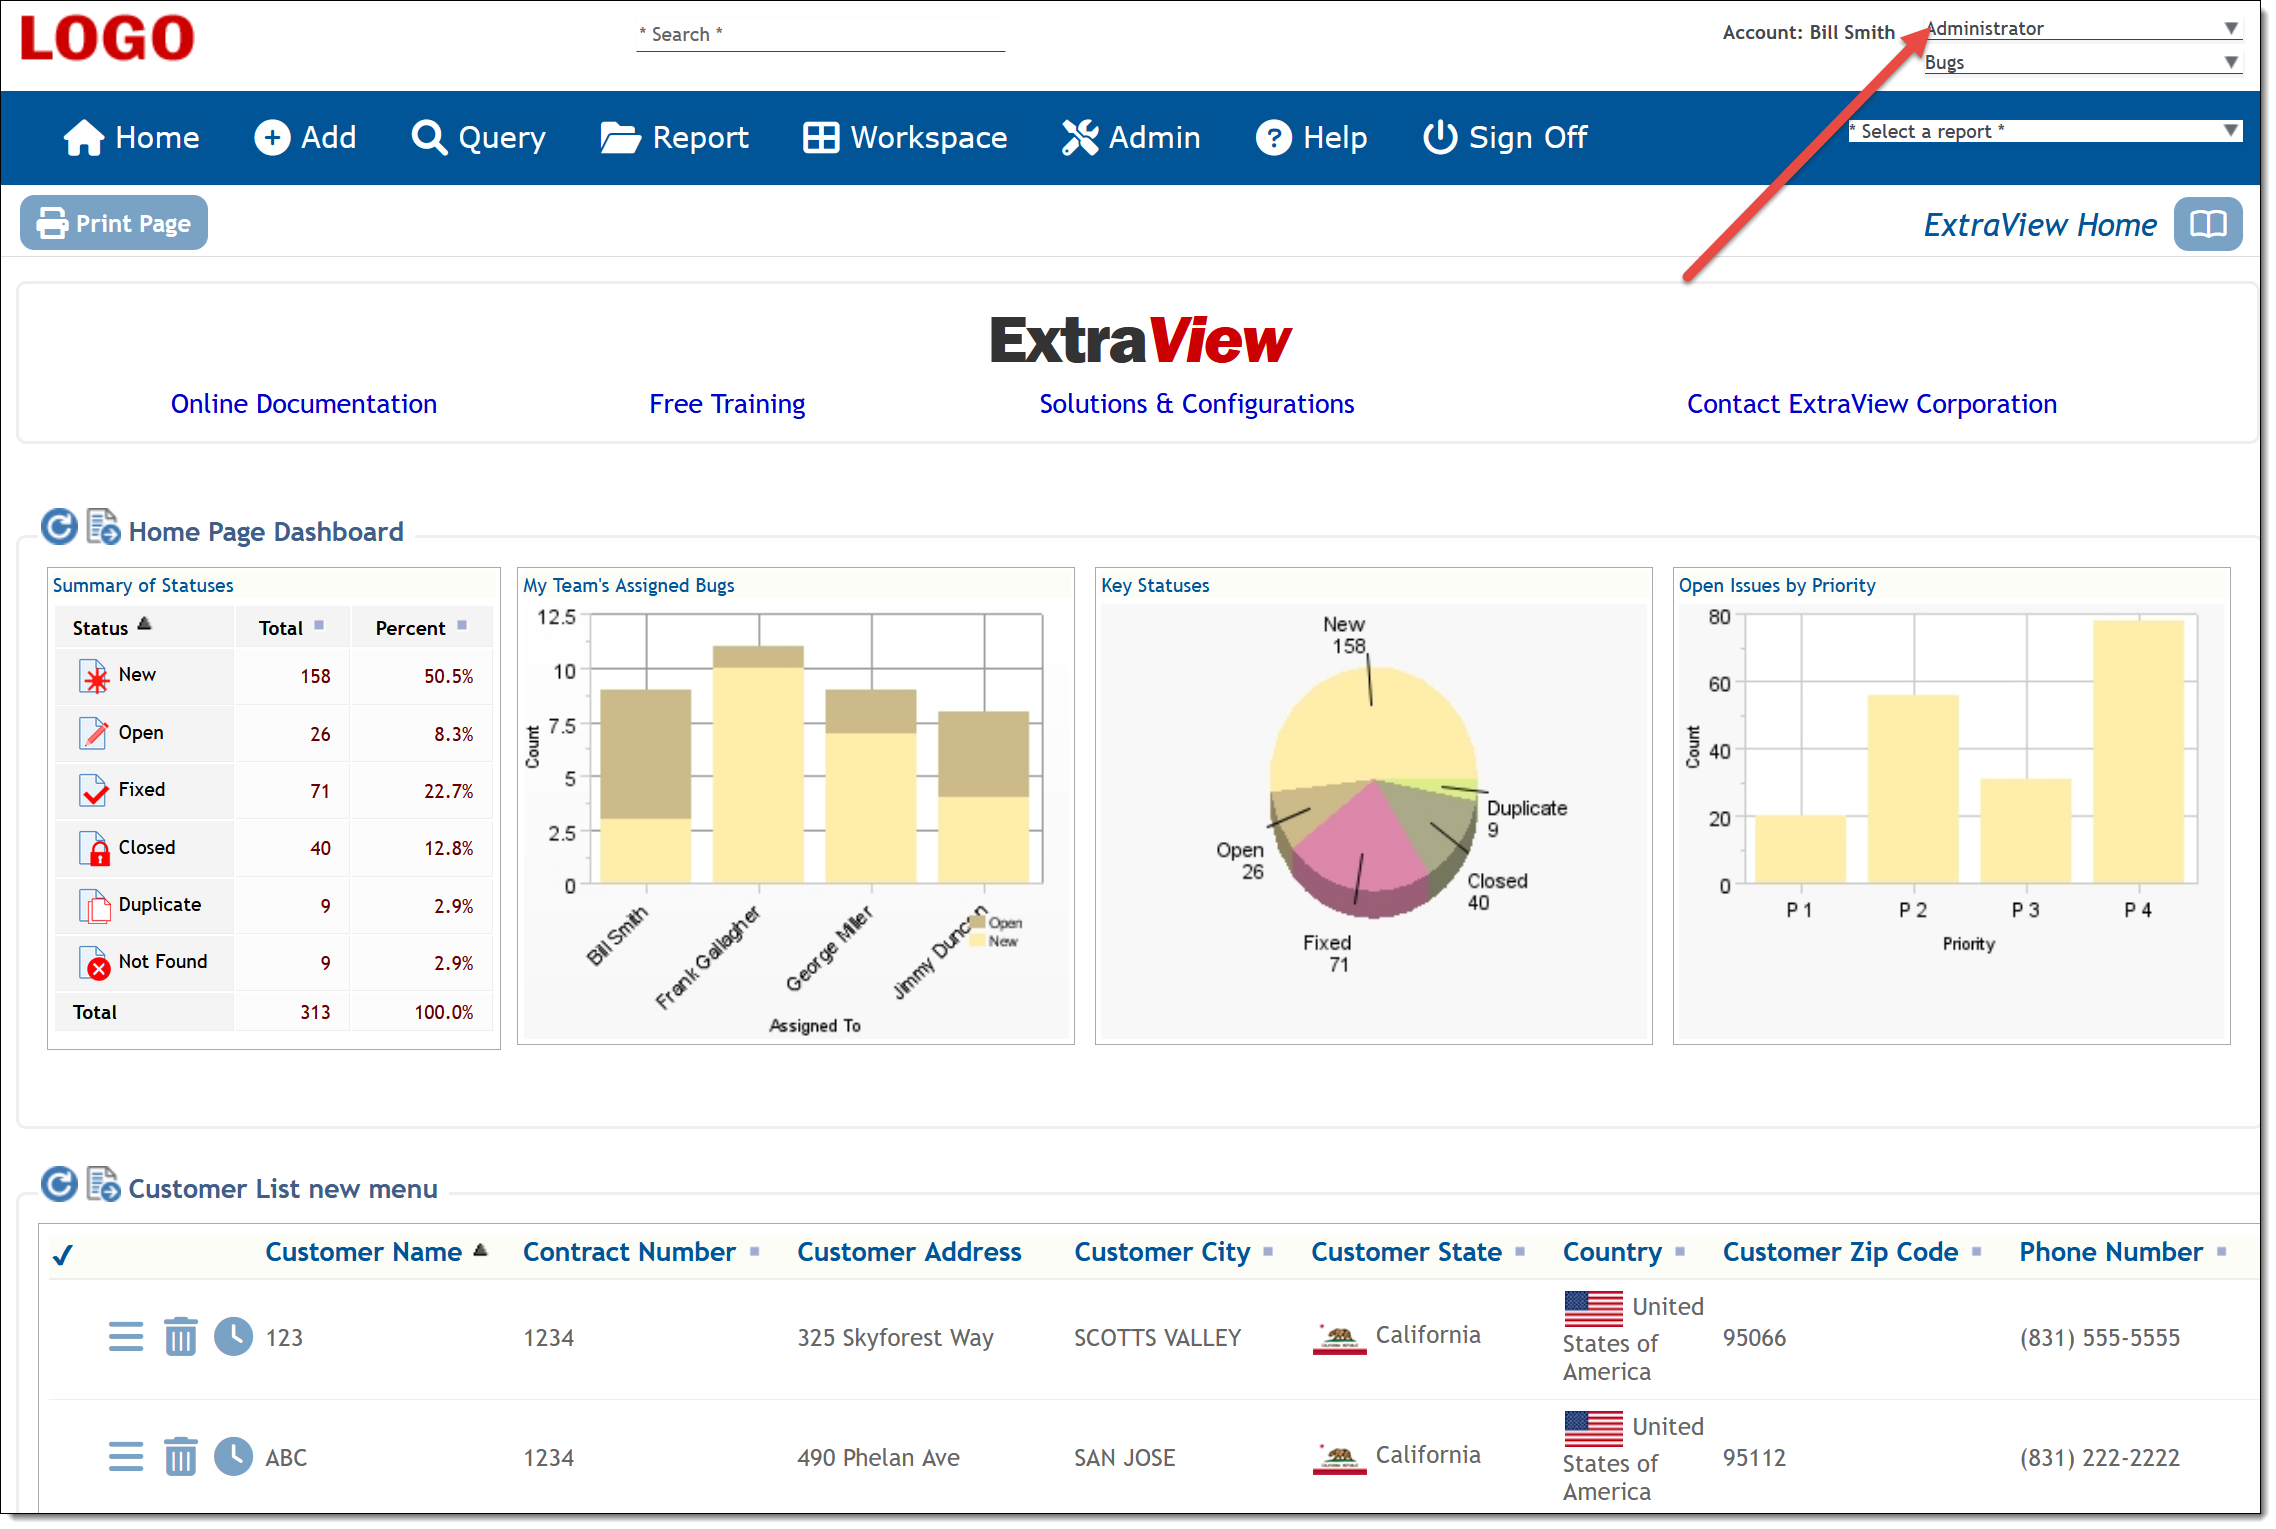Open the Workspace menu item
This screenshot has width=2276, height=1529.
click(x=905, y=137)
